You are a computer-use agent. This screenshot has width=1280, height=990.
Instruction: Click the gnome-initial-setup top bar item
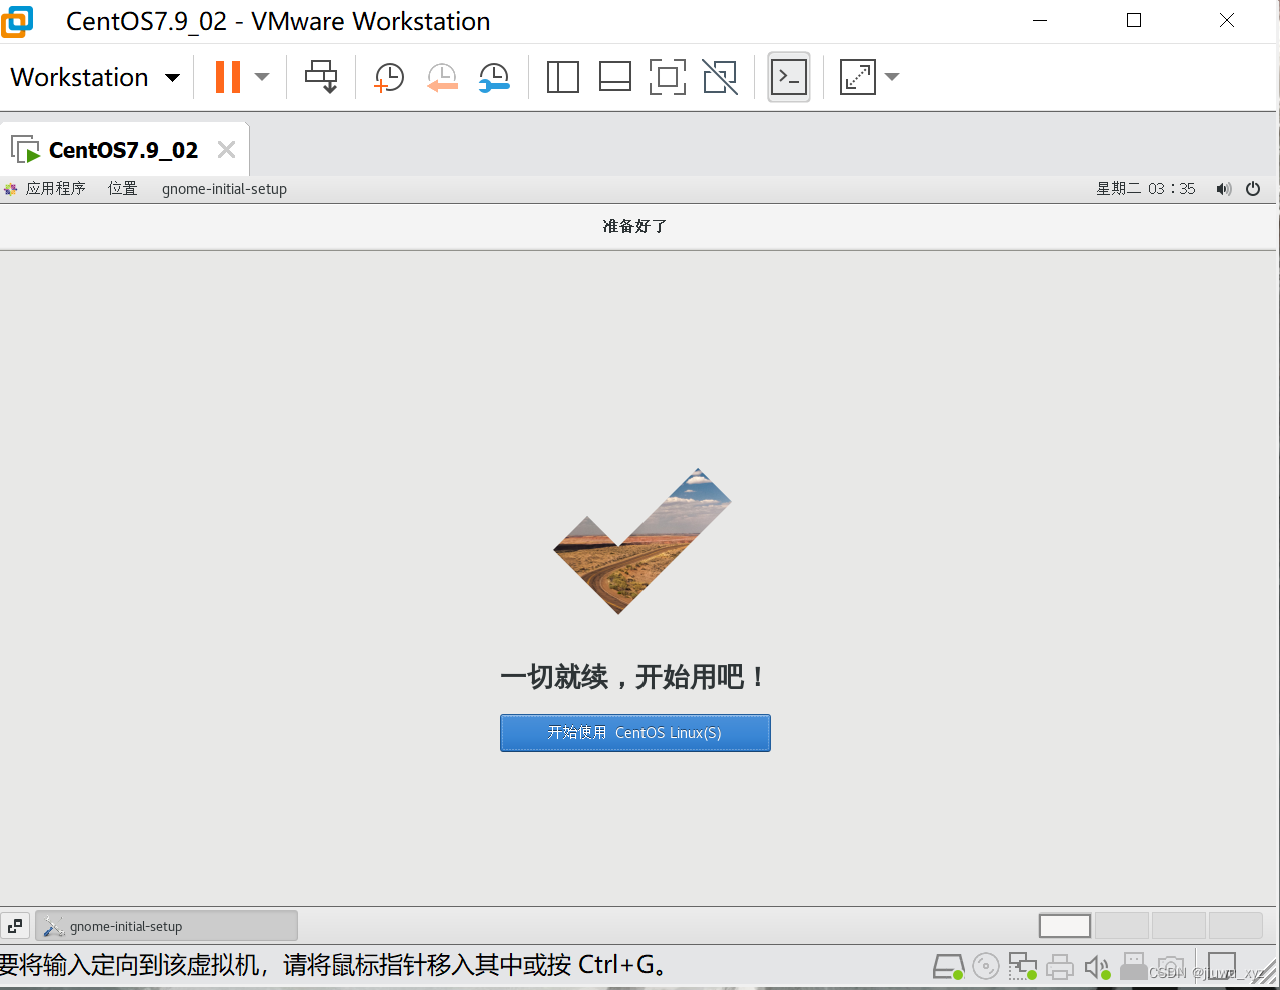(x=224, y=188)
